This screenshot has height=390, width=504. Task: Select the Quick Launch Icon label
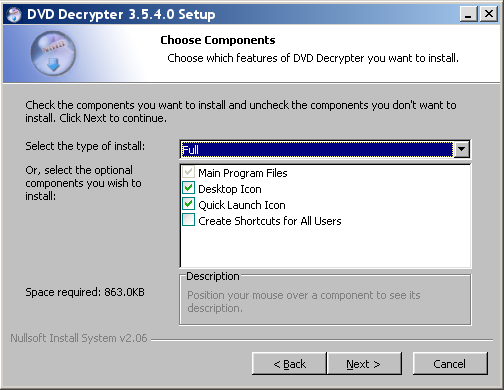point(242,205)
